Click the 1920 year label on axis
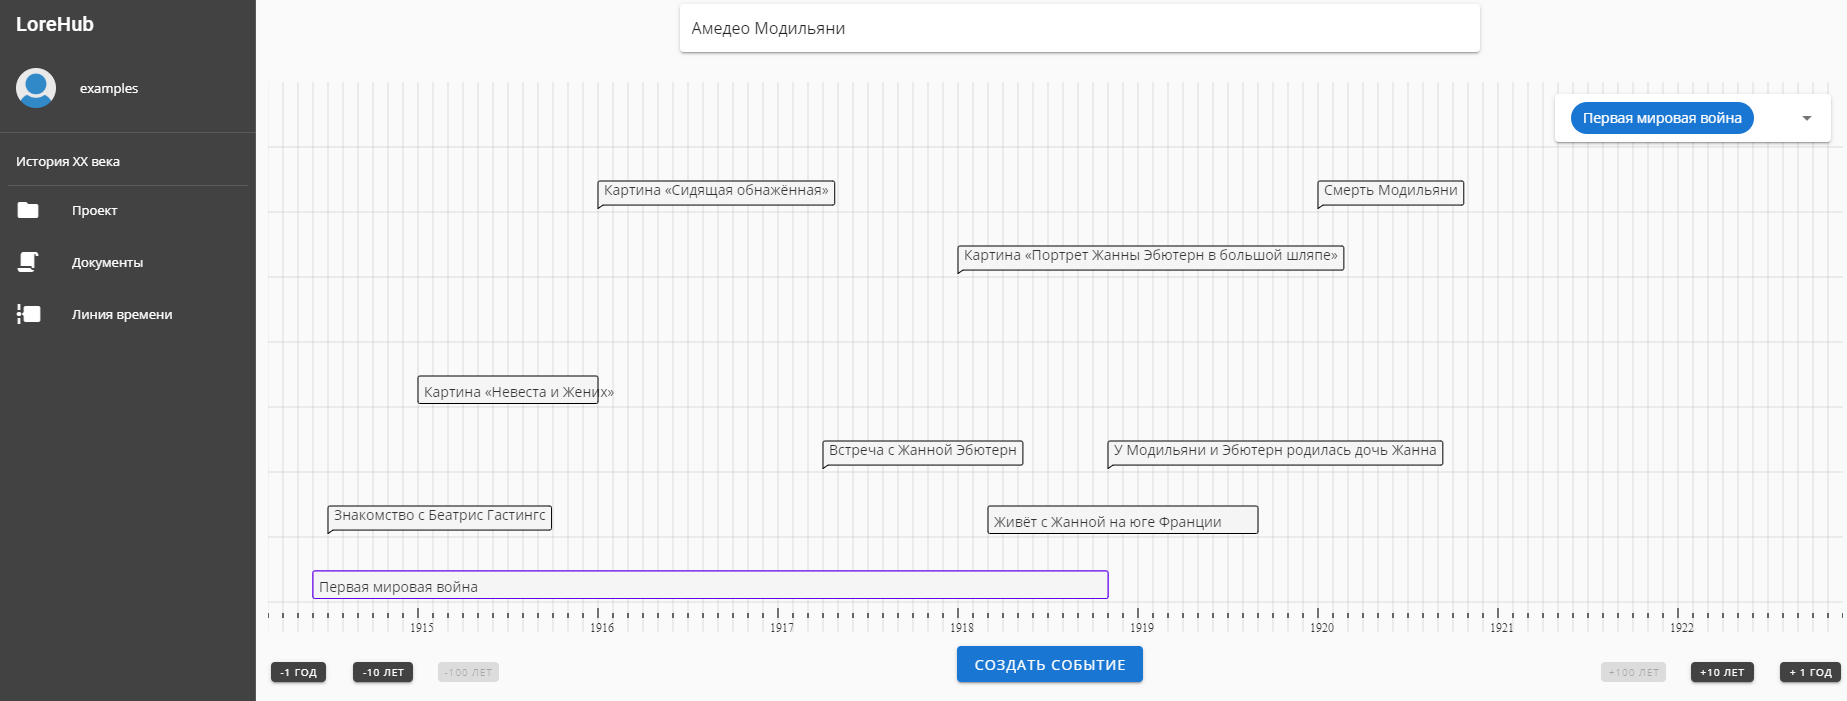1847x701 pixels. point(1322,628)
